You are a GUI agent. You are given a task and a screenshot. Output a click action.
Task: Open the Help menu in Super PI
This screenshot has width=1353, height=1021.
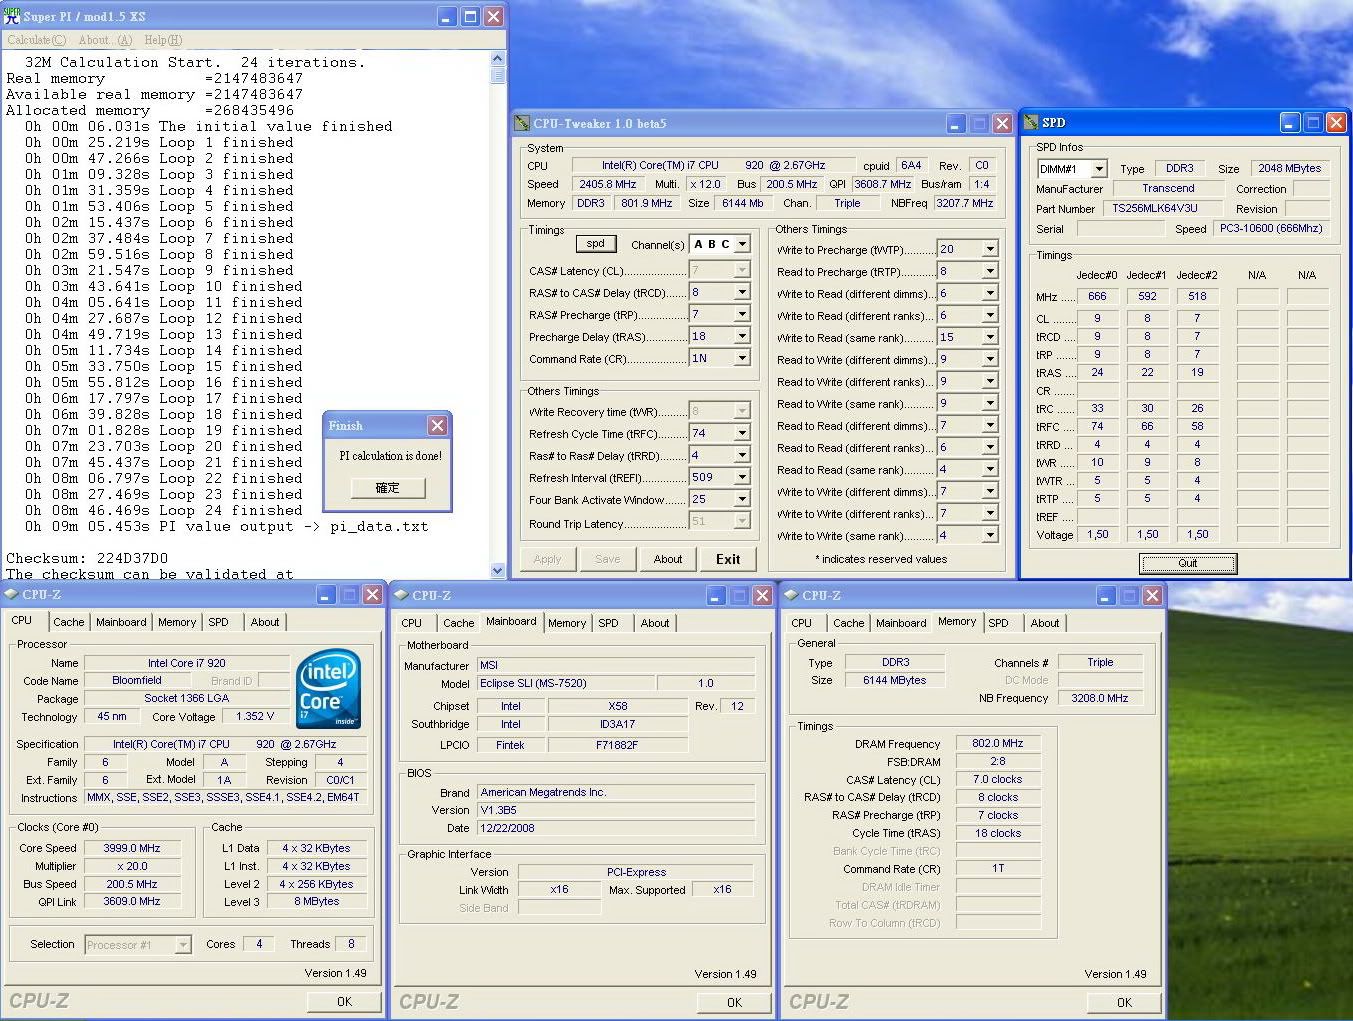[x=163, y=40]
